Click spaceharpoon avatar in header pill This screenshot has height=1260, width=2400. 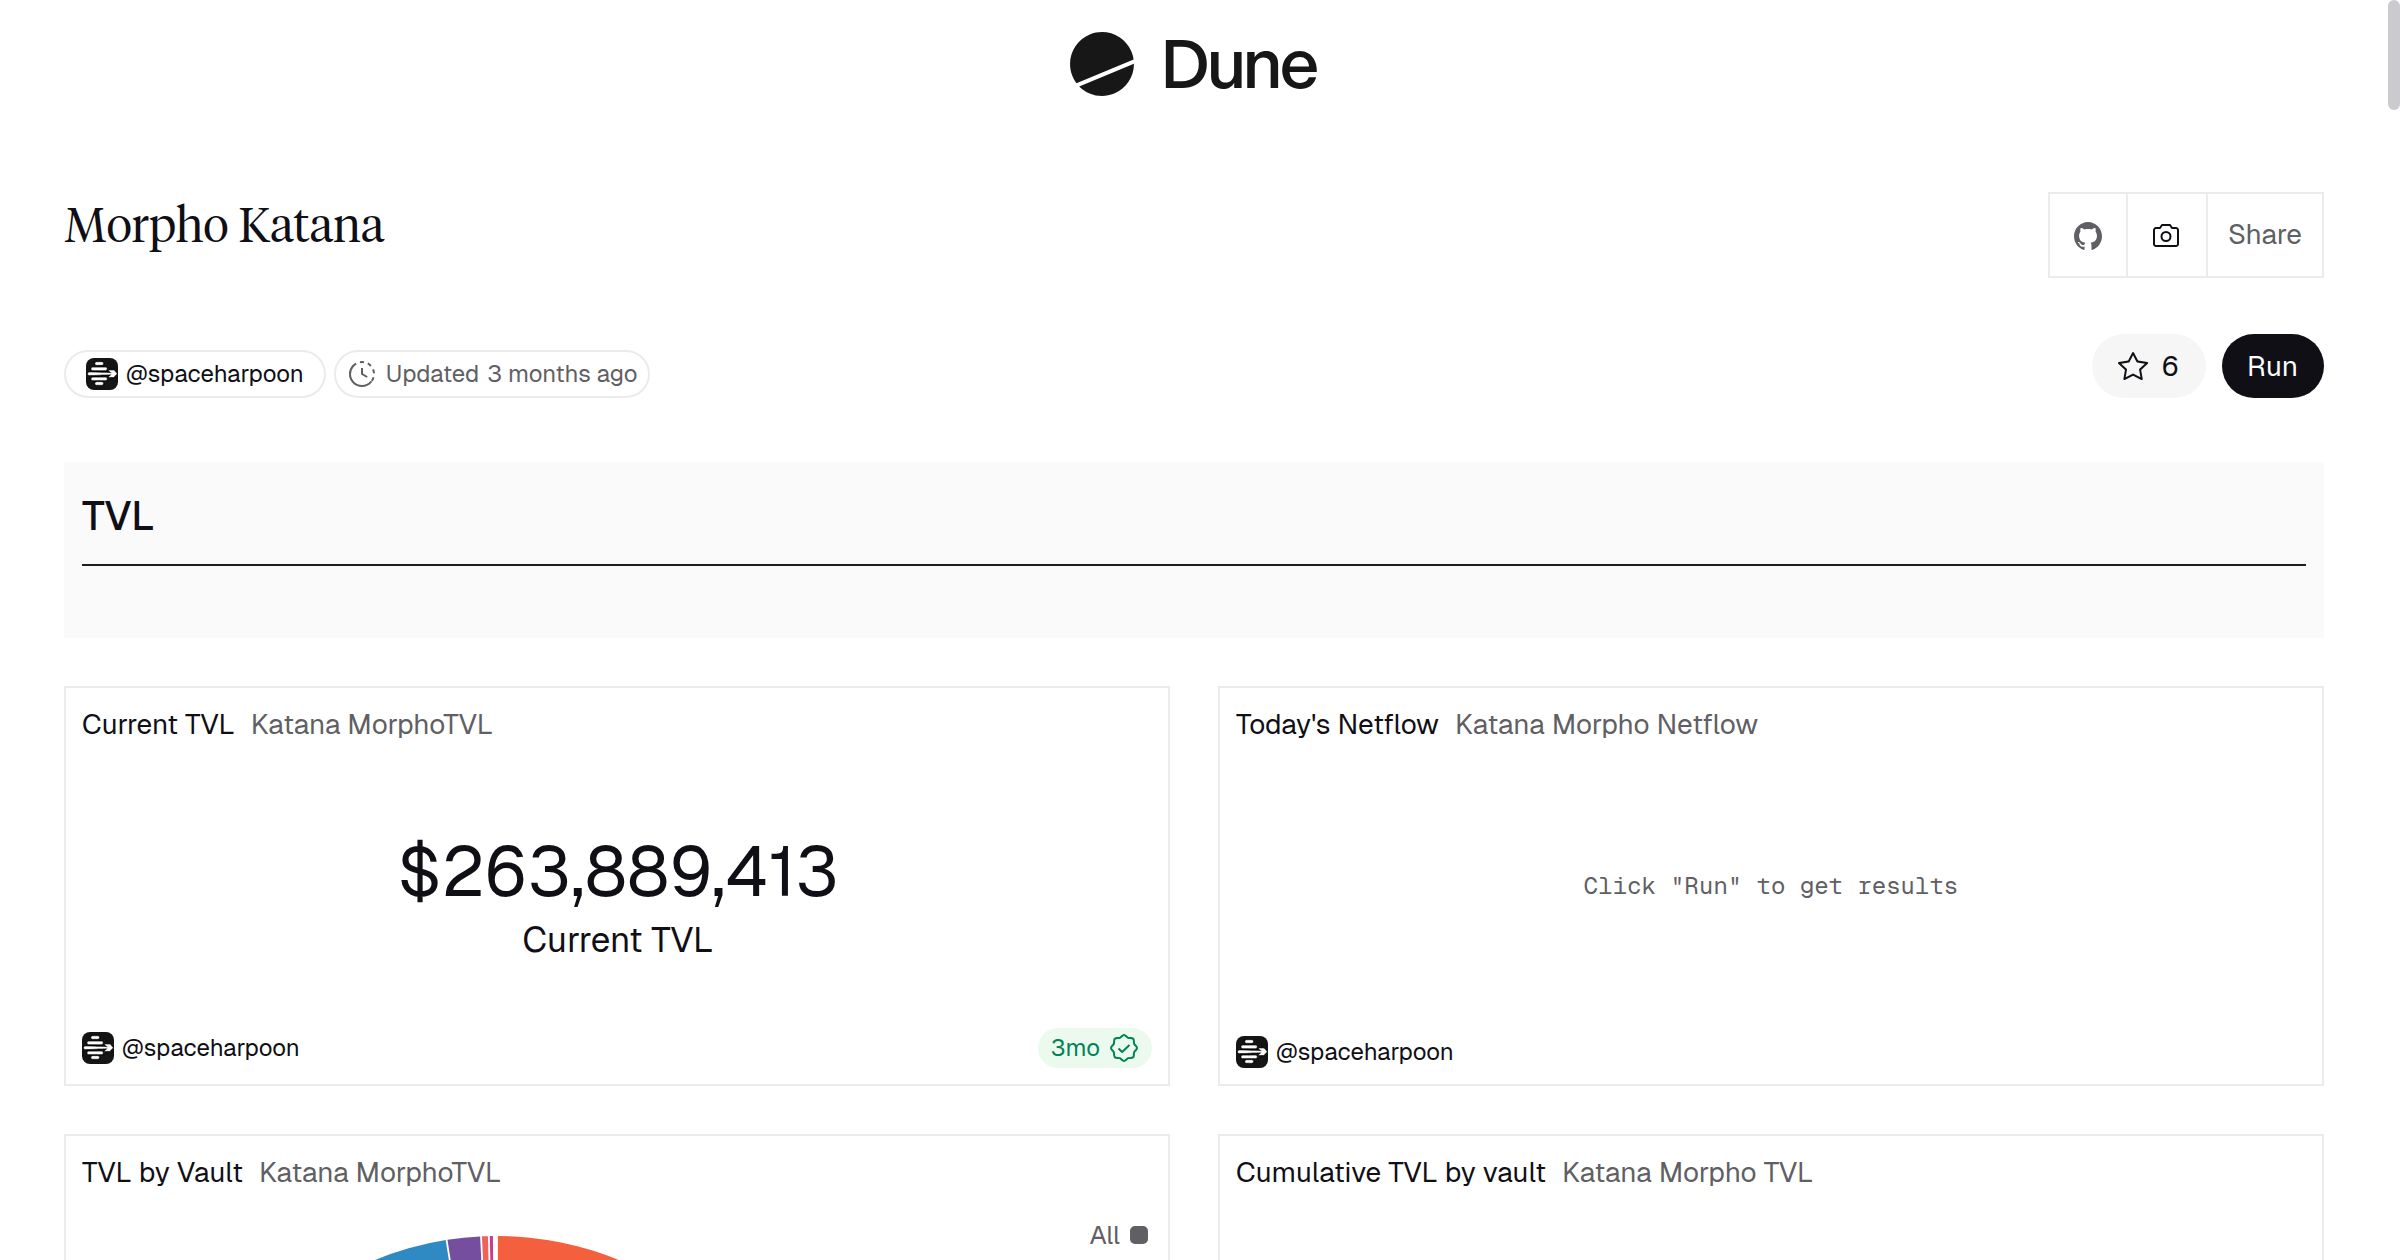pyautogui.click(x=101, y=374)
